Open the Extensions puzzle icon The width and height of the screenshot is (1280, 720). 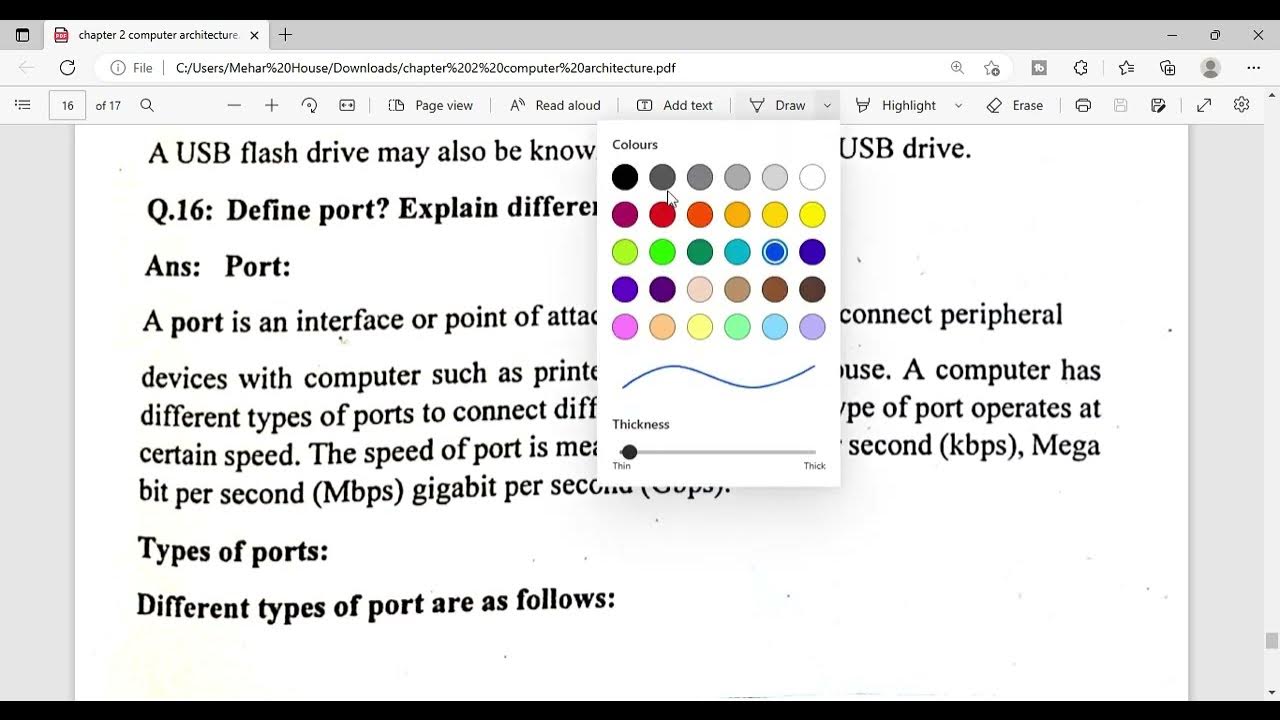1081,68
